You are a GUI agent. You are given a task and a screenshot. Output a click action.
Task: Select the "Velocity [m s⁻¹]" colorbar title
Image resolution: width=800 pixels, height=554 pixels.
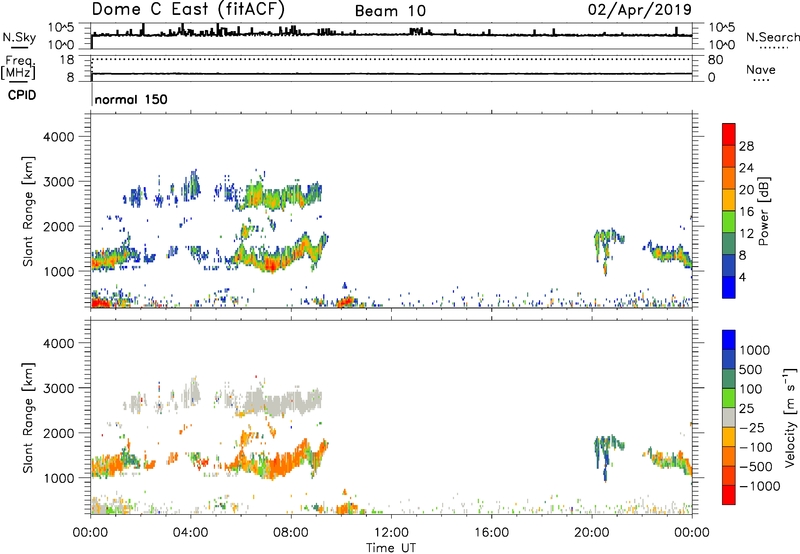(x=790, y=417)
